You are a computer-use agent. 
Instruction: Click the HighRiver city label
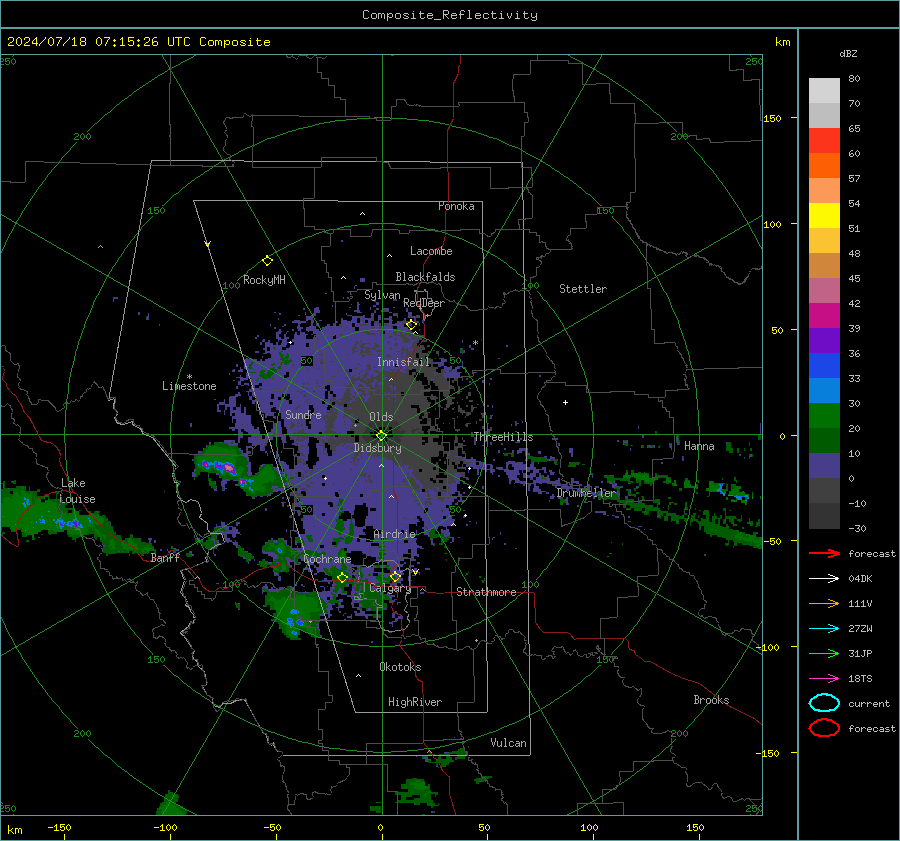[415, 702]
